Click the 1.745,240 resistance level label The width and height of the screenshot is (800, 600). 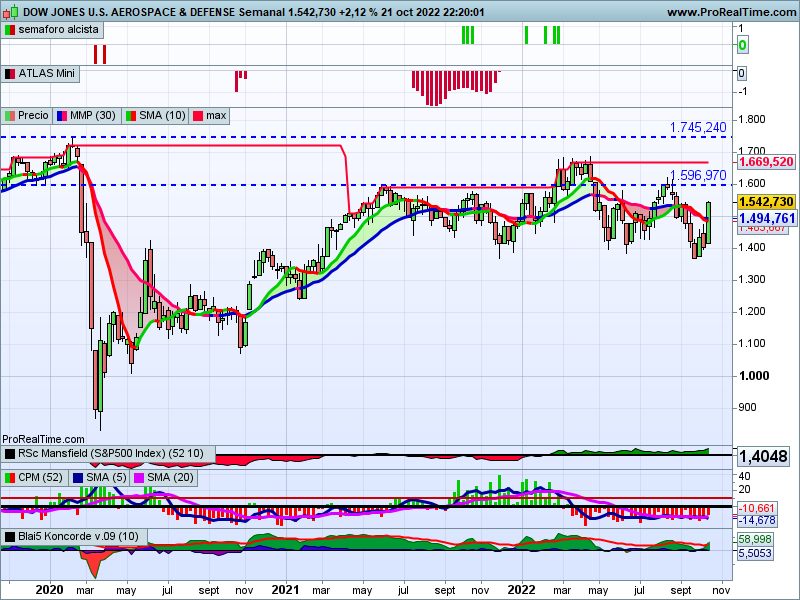(697, 128)
